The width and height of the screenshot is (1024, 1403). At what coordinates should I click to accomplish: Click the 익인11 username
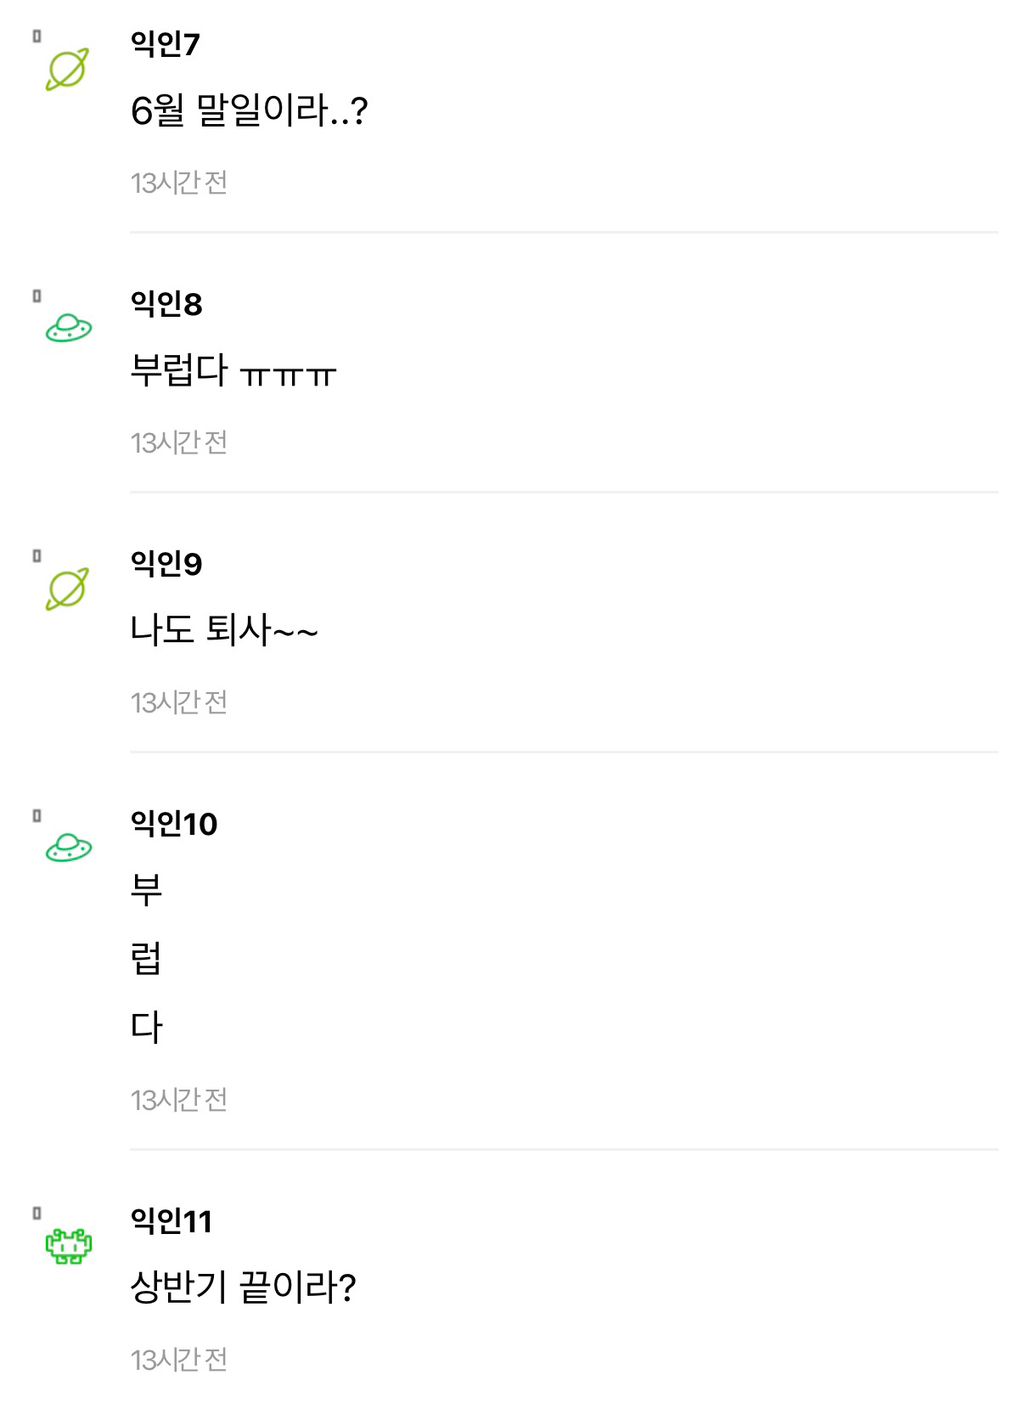point(171,1221)
